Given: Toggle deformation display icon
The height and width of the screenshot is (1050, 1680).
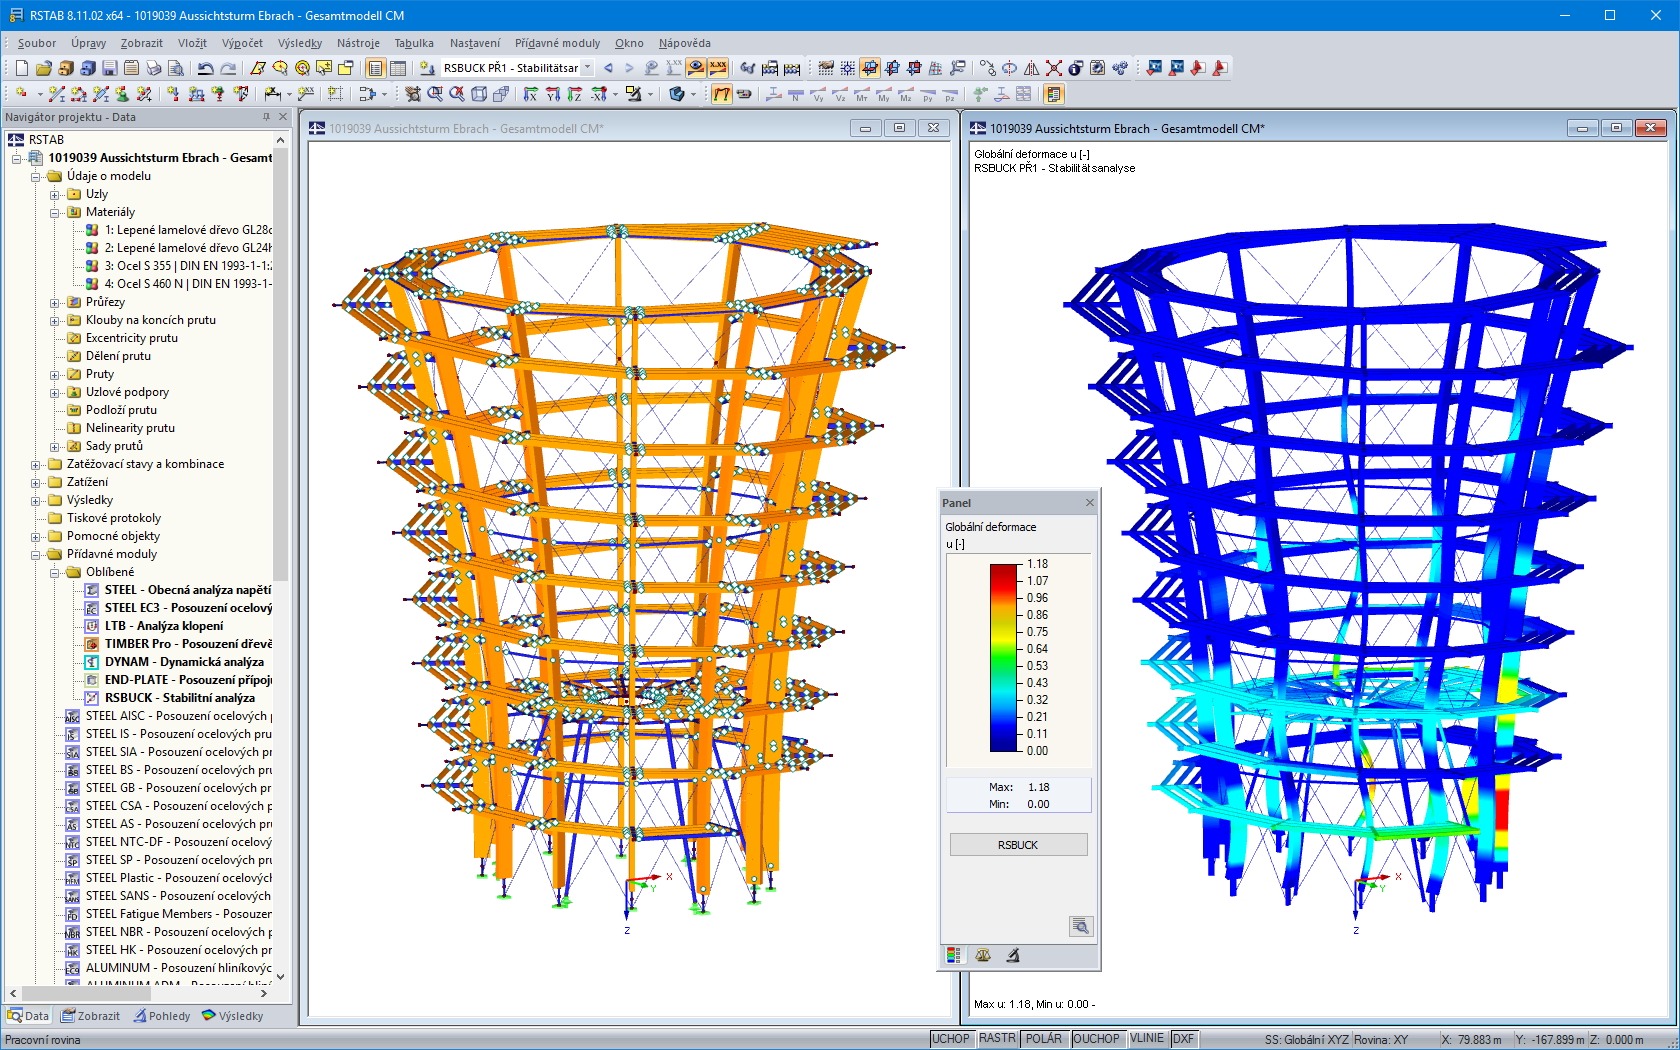Looking at the screenshot, I should (721, 94).
